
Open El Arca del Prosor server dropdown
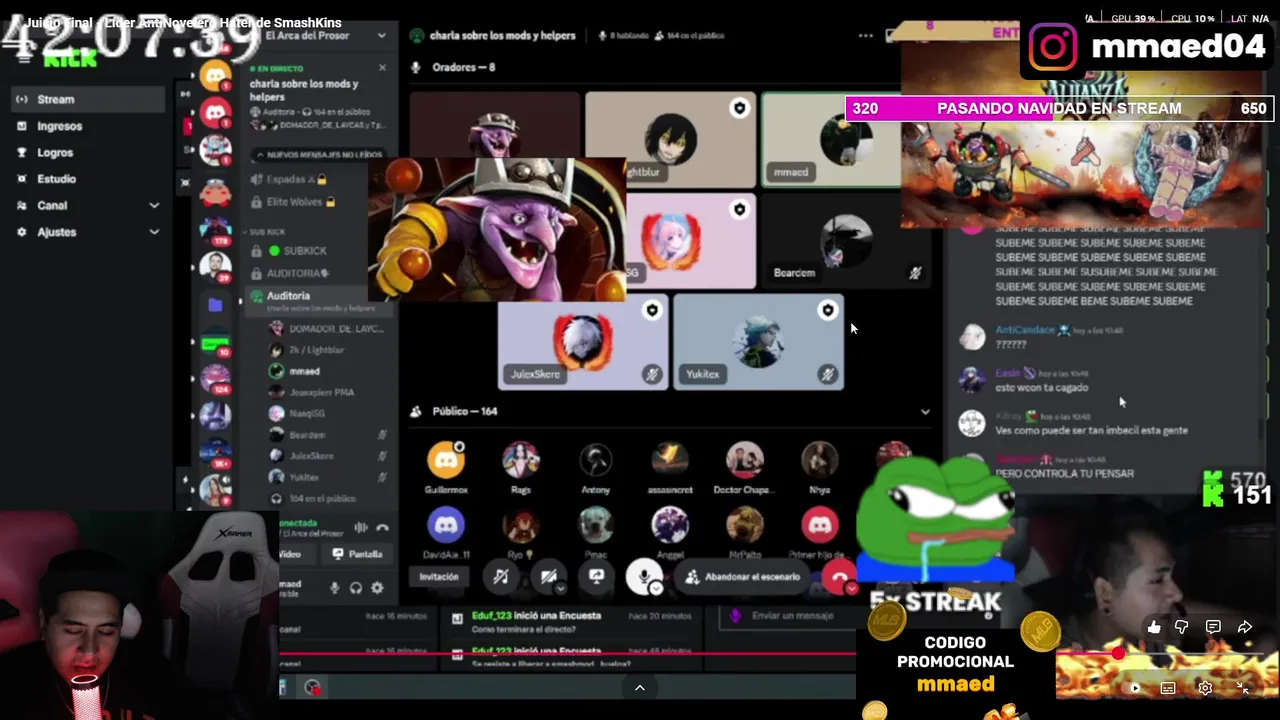coord(381,36)
